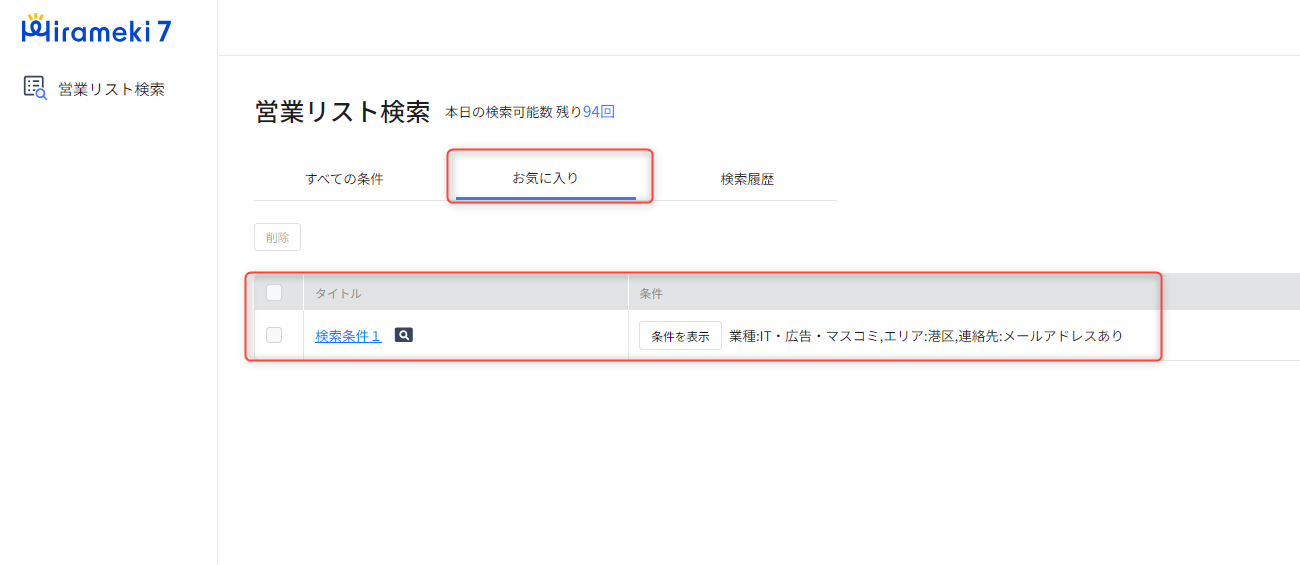
Task: Open the 検索条件１ link
Action: point(348,336)
